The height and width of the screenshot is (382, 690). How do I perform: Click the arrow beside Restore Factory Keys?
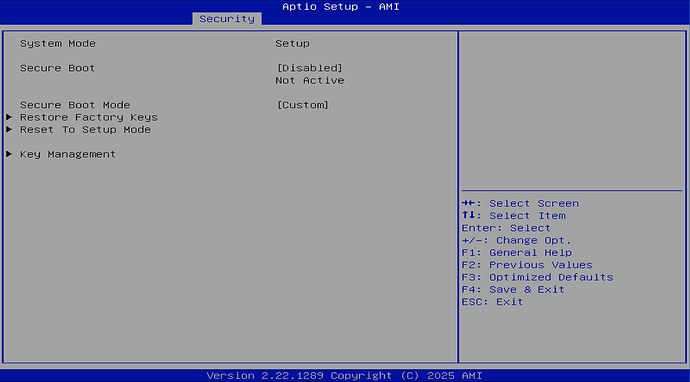(9, 118)
